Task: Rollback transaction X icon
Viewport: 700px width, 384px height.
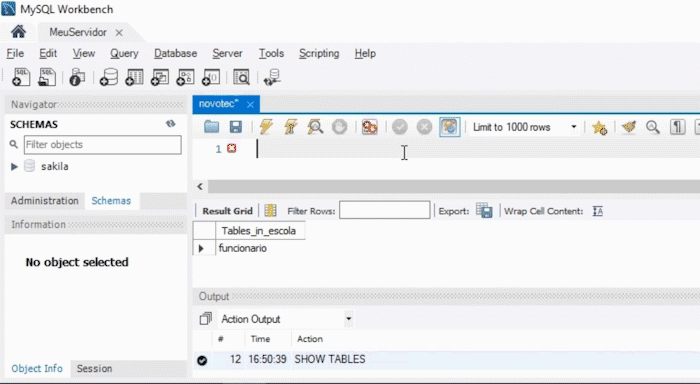Action: tap(425, 127)
